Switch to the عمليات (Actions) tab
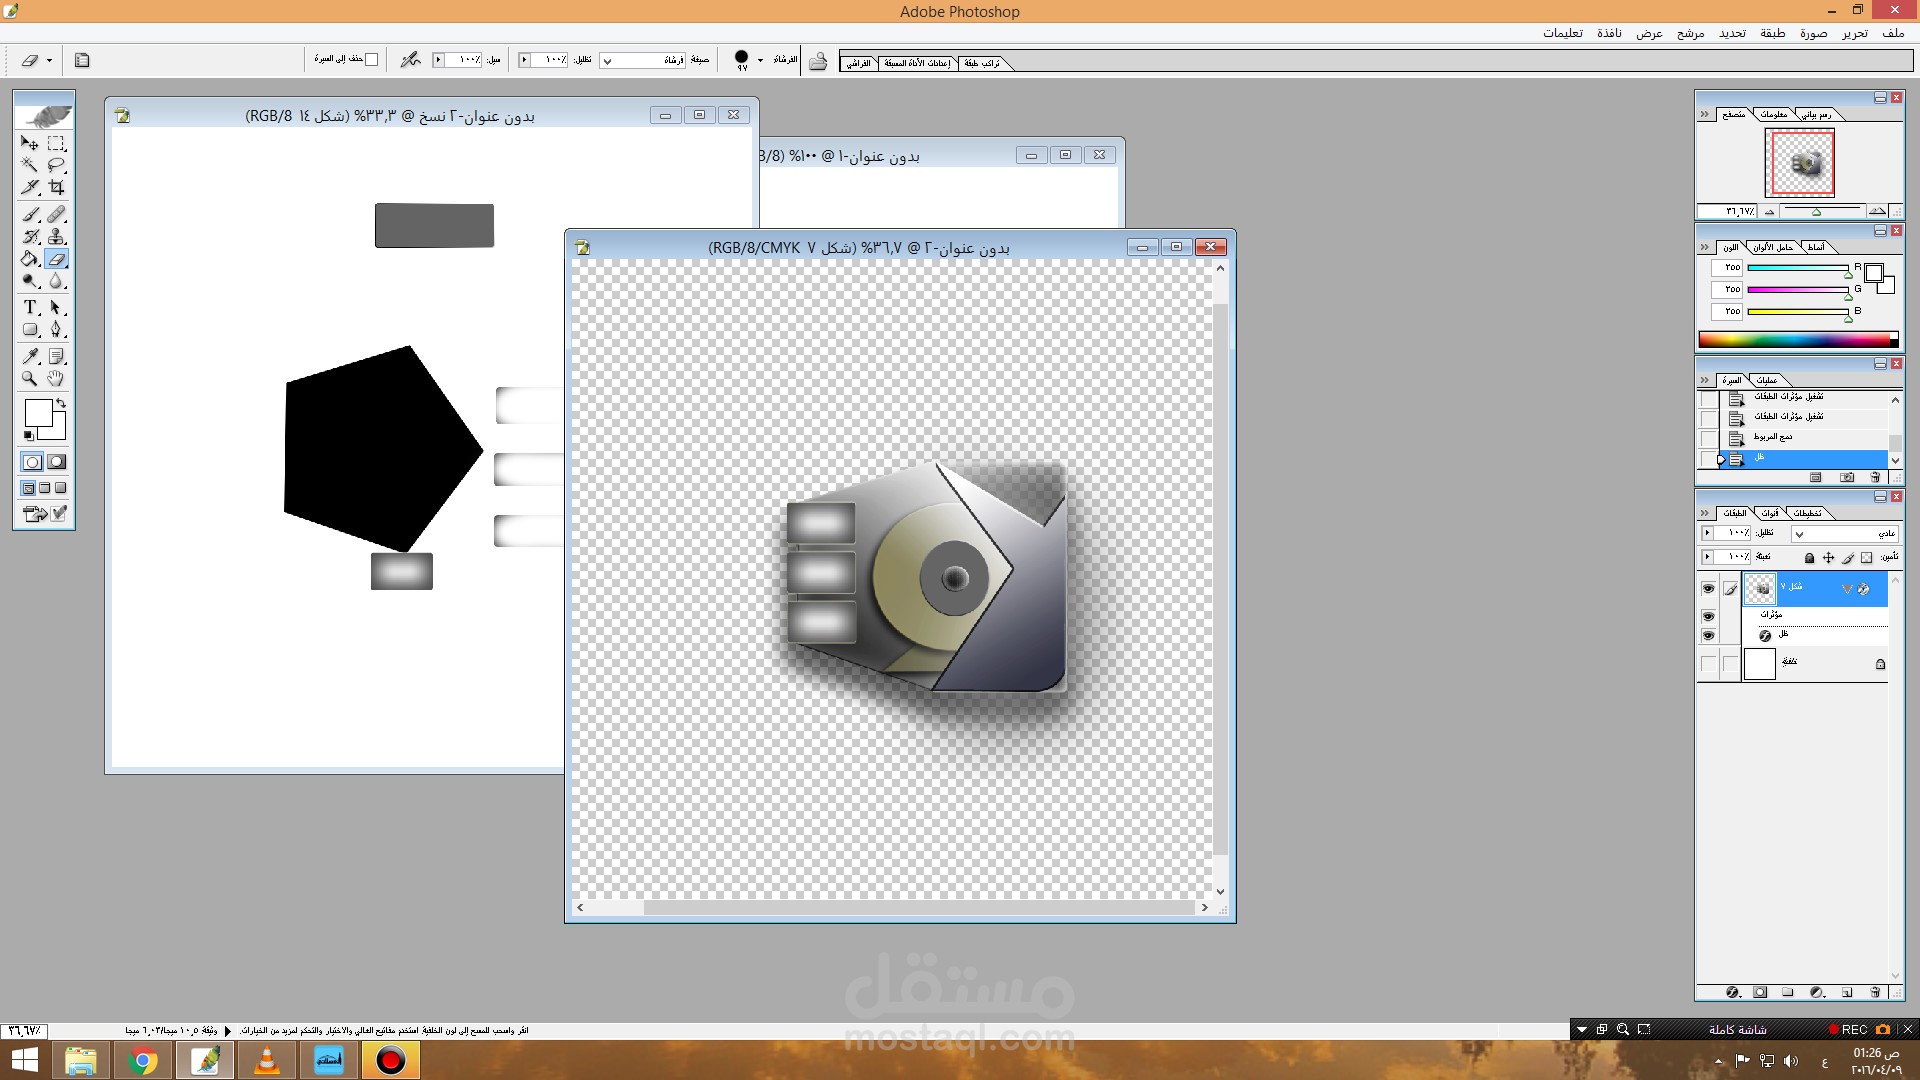Image resolution: width=1920 pixels, height=1080 pixels. (1767, 380)
